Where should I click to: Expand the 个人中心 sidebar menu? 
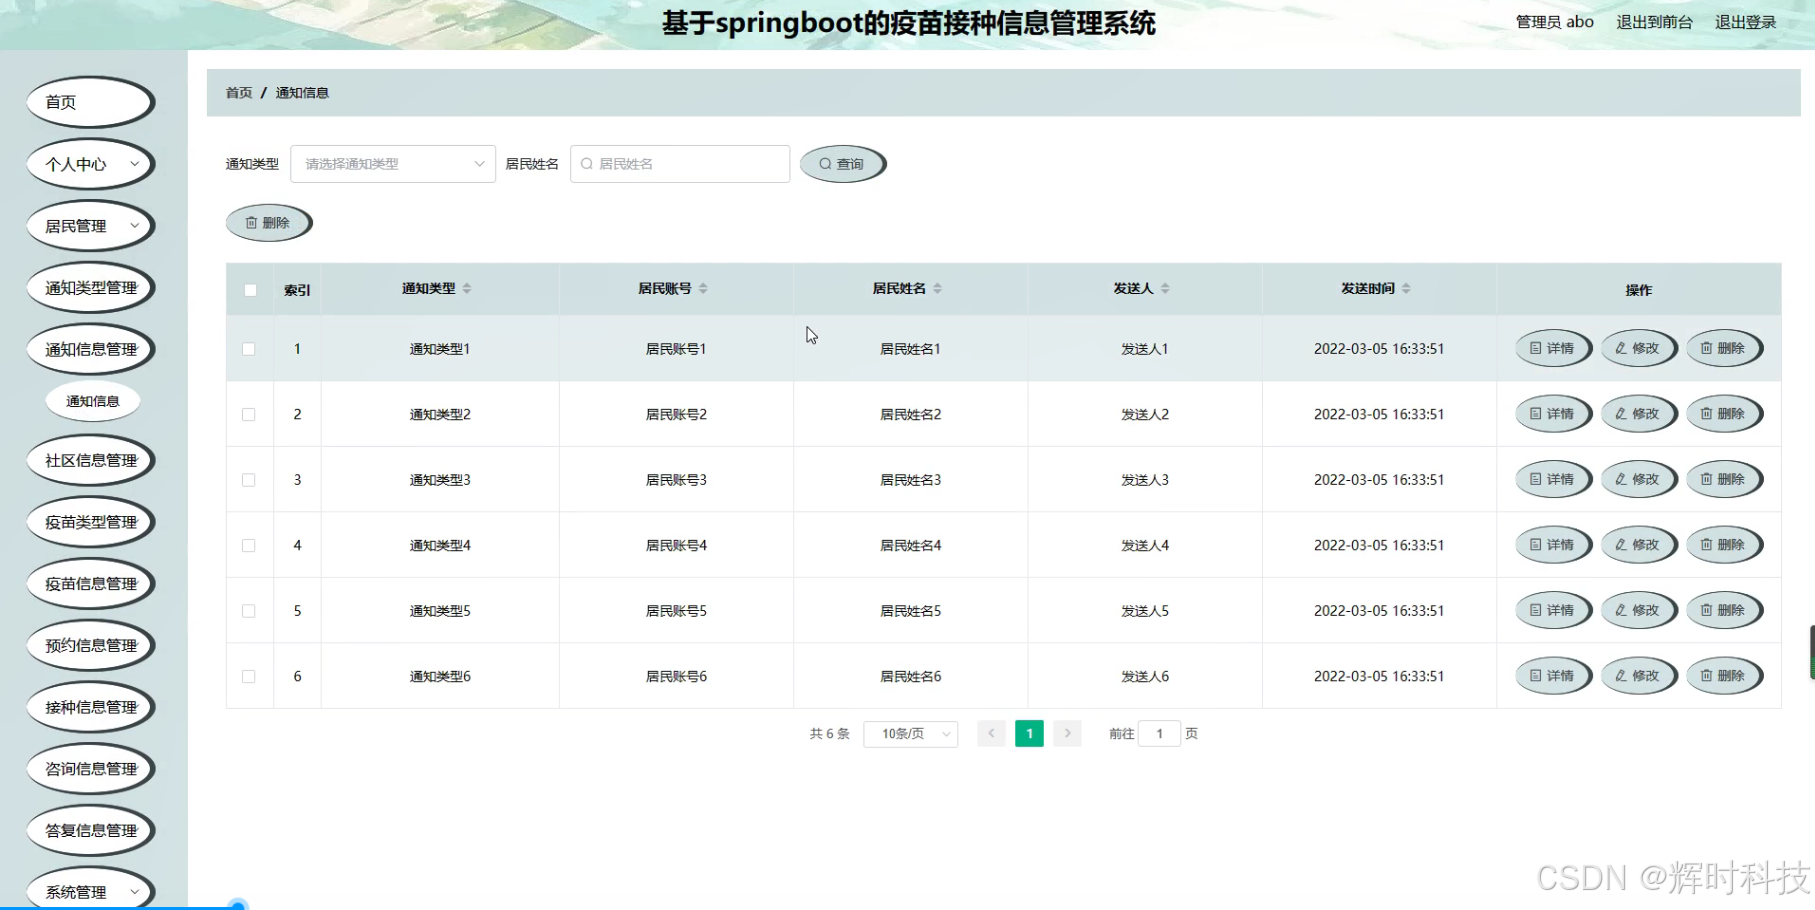point(90,164)
